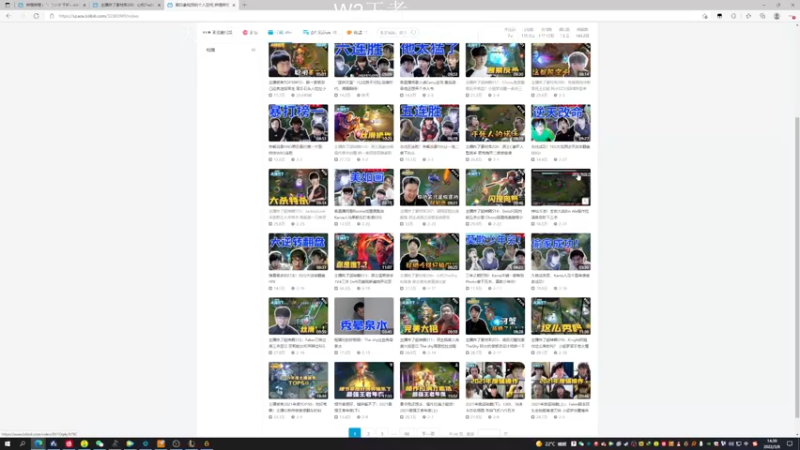Viewport: 800px width, 450px height.
Task: Jump to last page 44 in the pagination
Action: [407, 434]
